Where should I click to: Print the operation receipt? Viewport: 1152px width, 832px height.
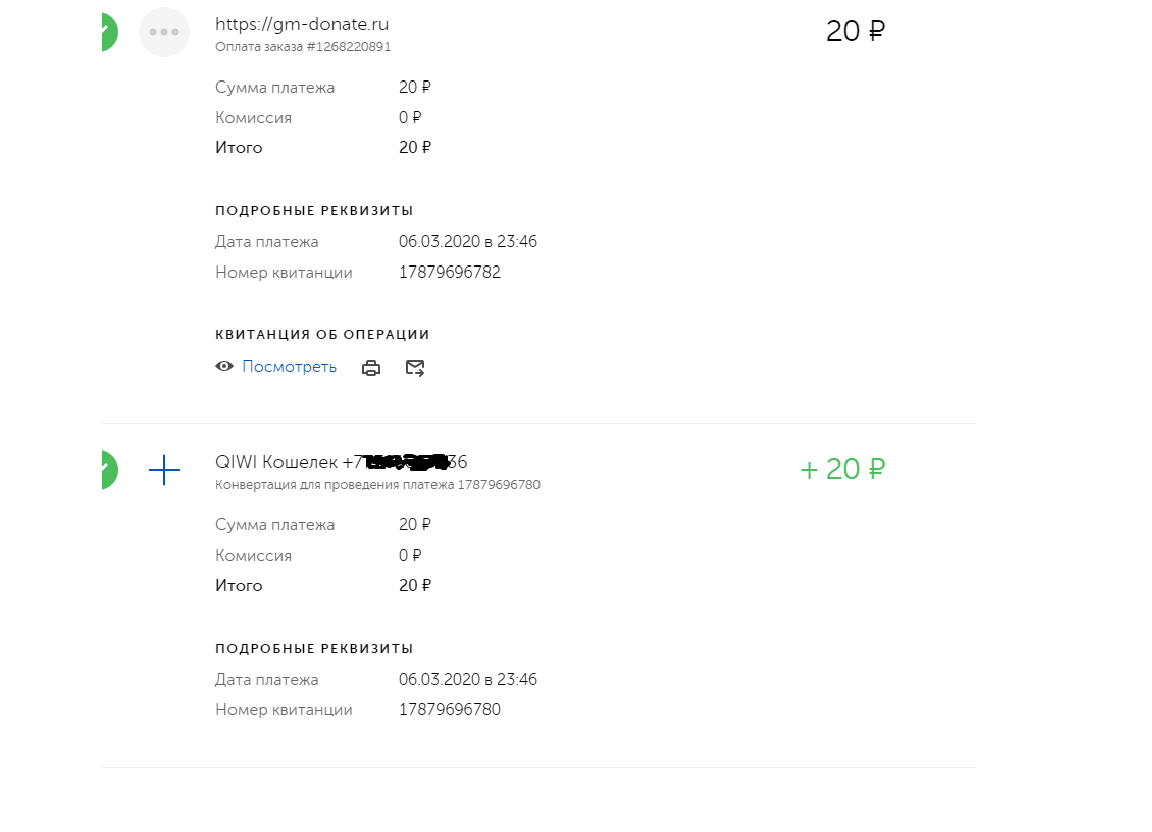tap(371, 368)
